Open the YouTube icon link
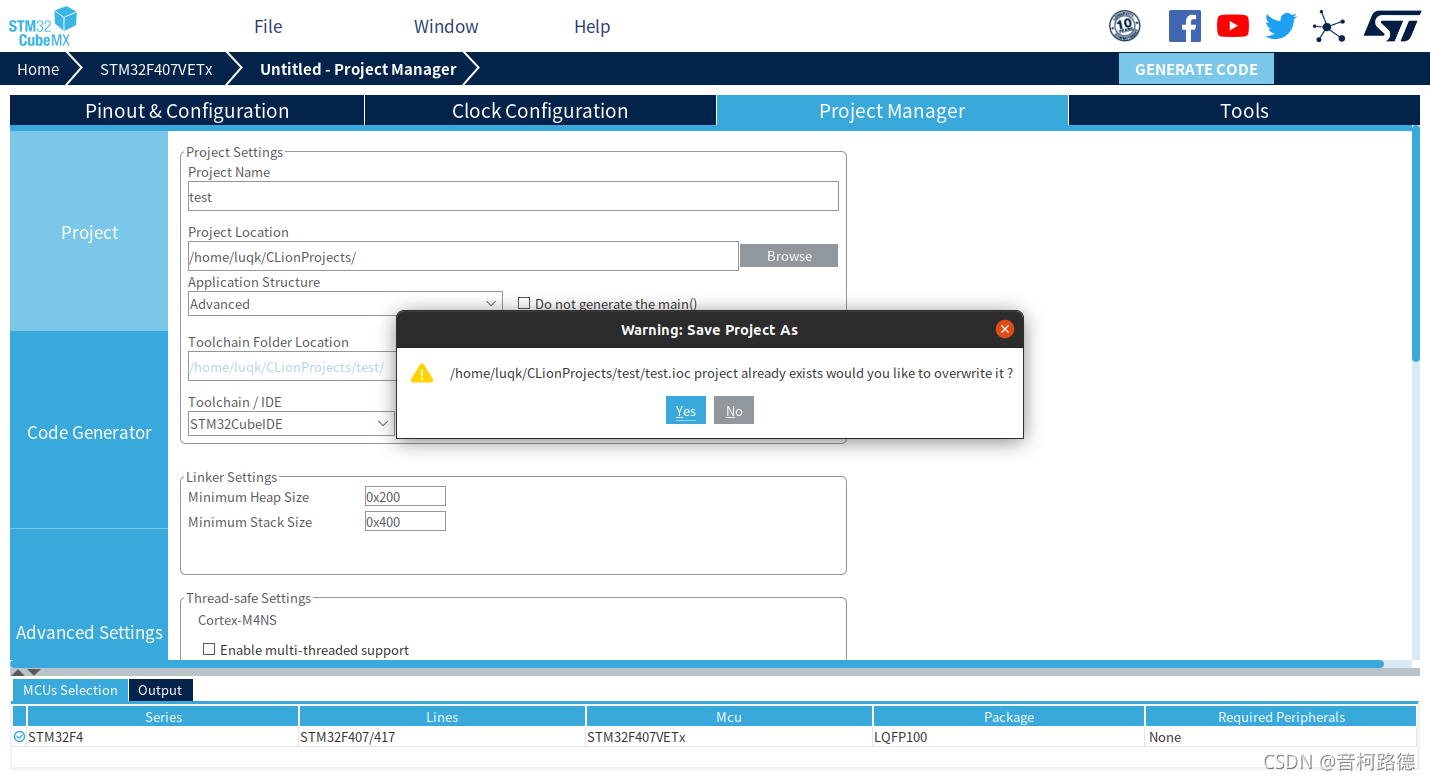 pyautogui.click(x=1233, y=26)
